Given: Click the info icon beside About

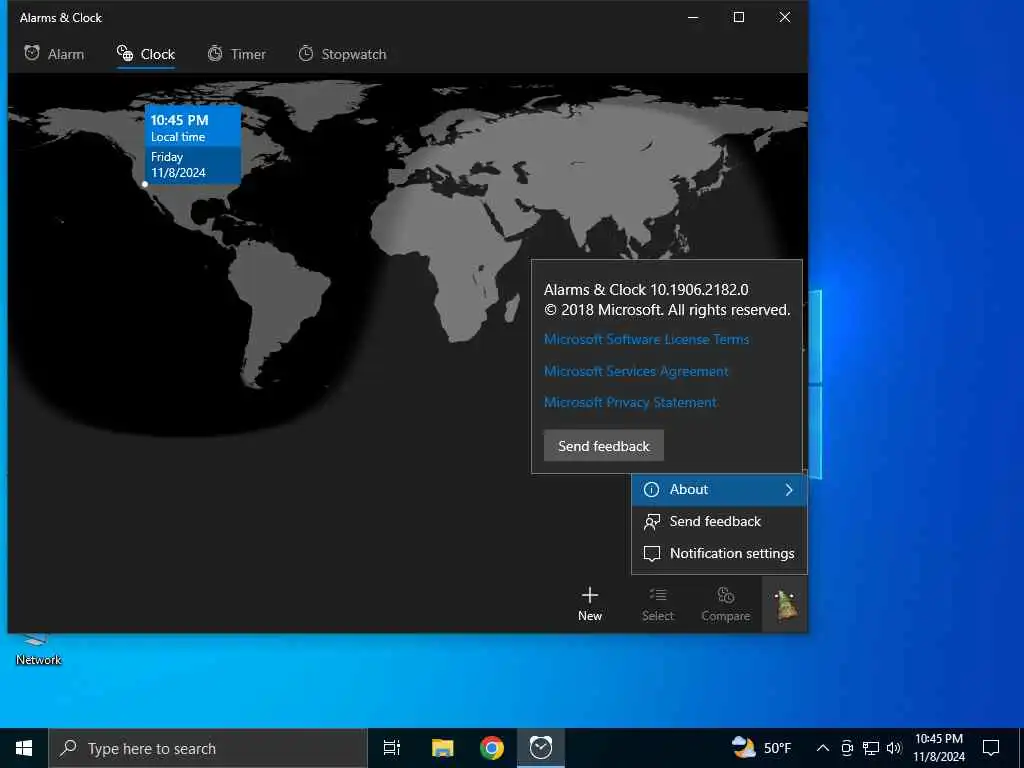Looking at the screenshot, I should [x=651, y=490].
